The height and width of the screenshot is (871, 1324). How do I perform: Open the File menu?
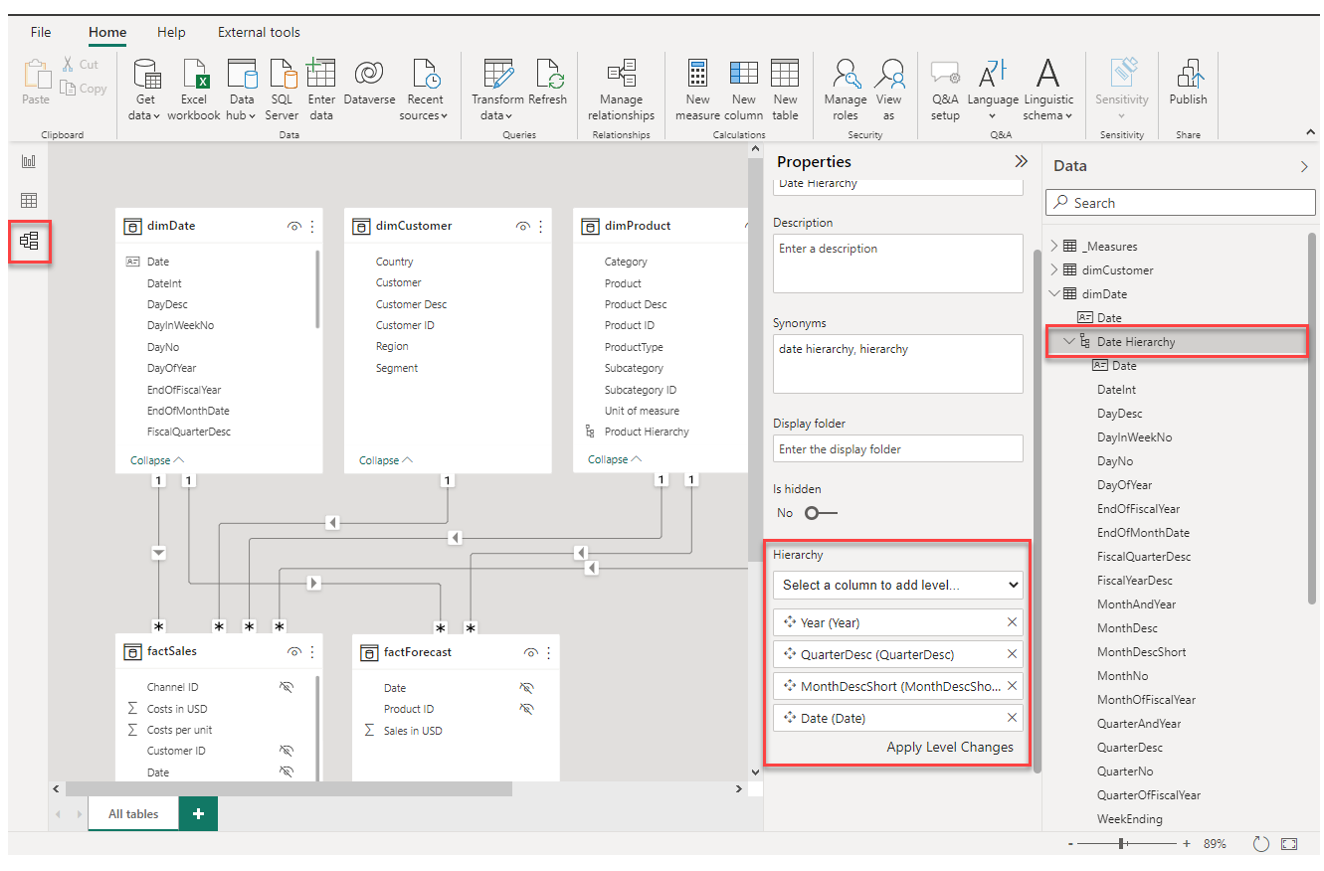[x=41, y=33]
